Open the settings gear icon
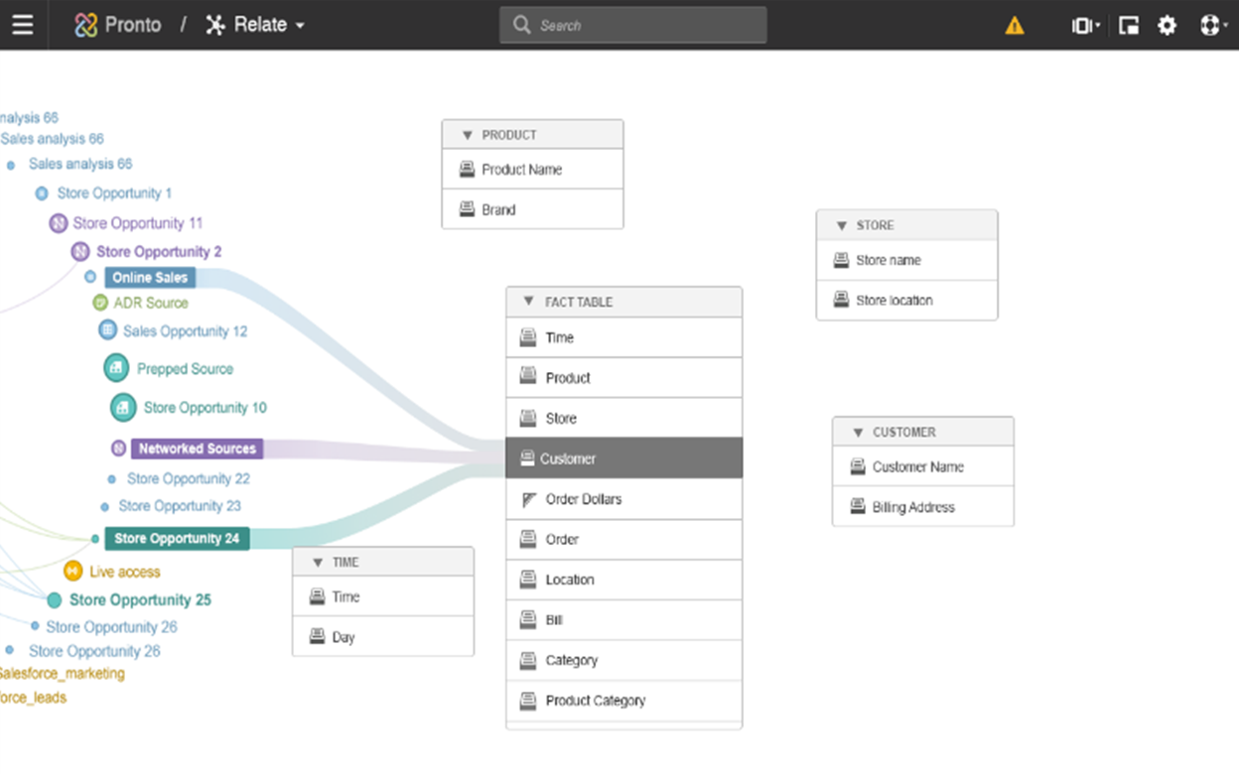The width and height of the screenshot is (1239, 775). pyautogui.click(x=1167, y=26)
